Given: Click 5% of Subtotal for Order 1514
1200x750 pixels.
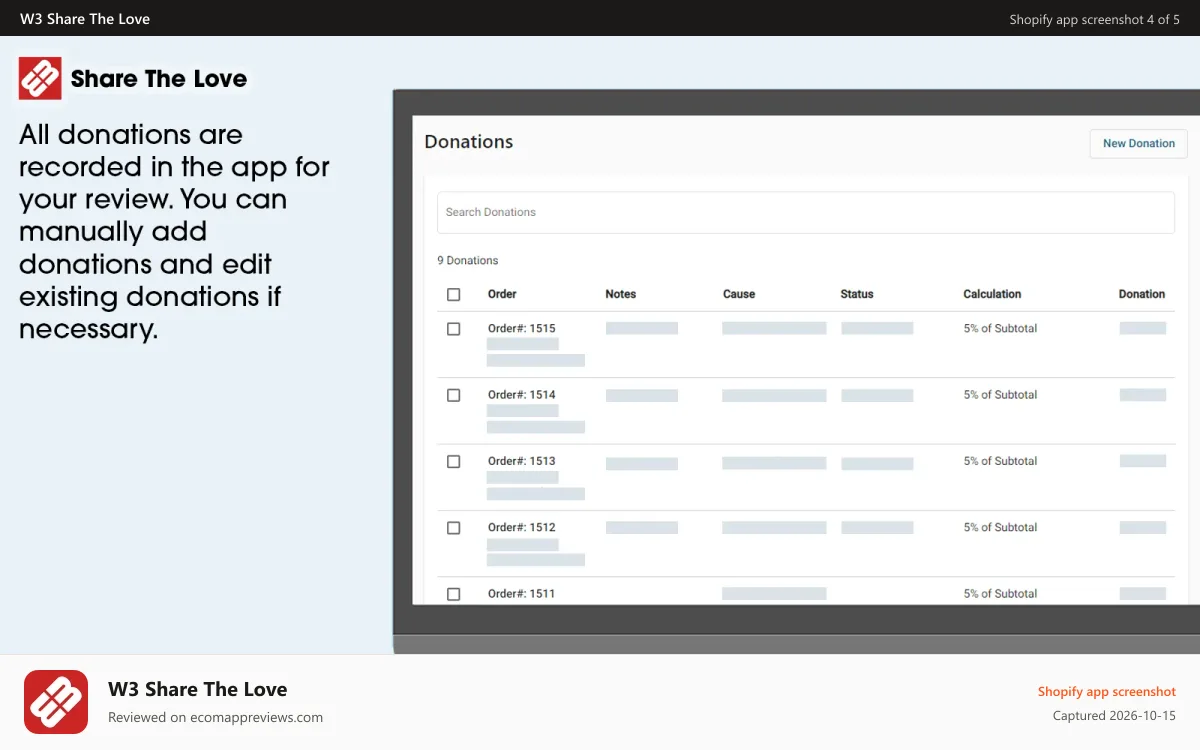Looking at the screenshot, I should [x=1000, y=395].
